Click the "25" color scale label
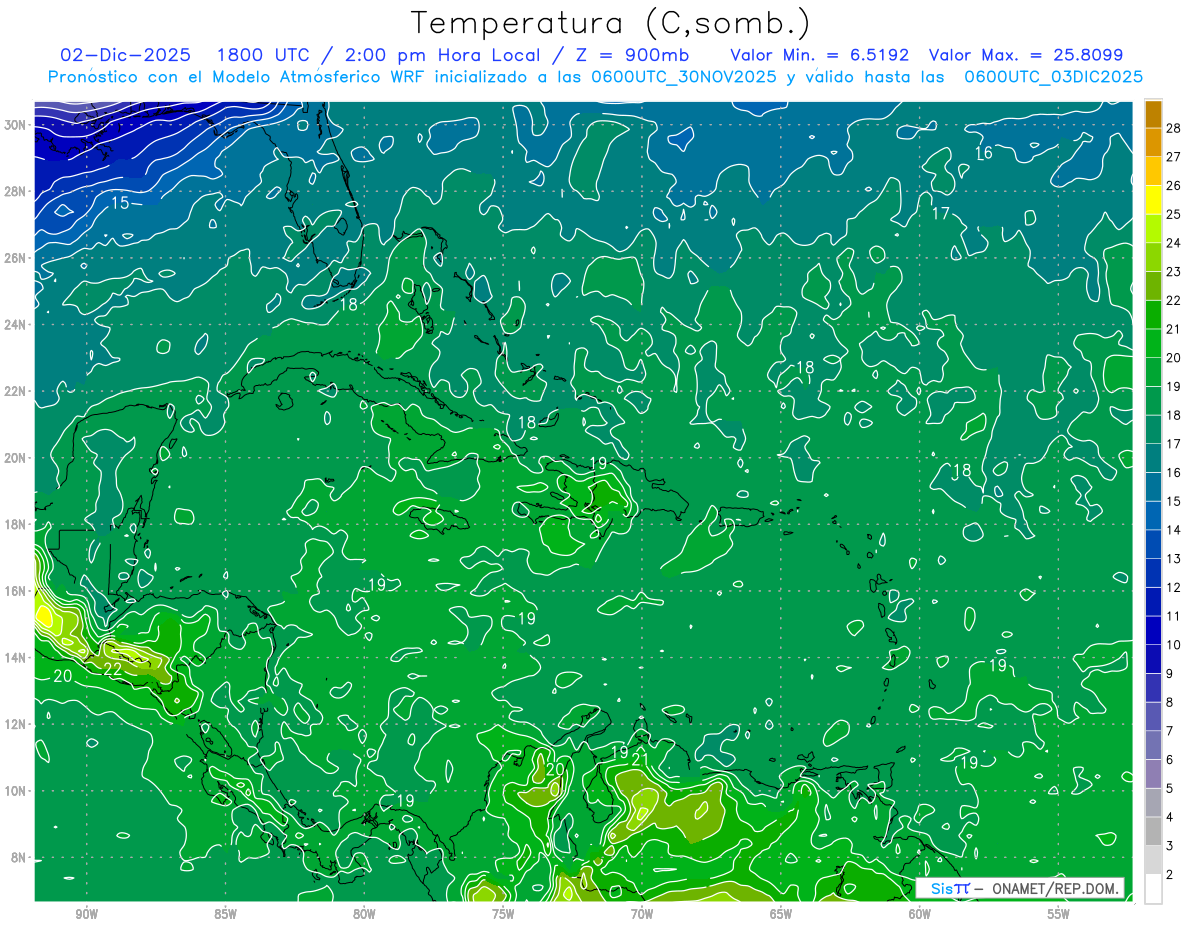This screenshot has height=927, width=1200. 1173,214
